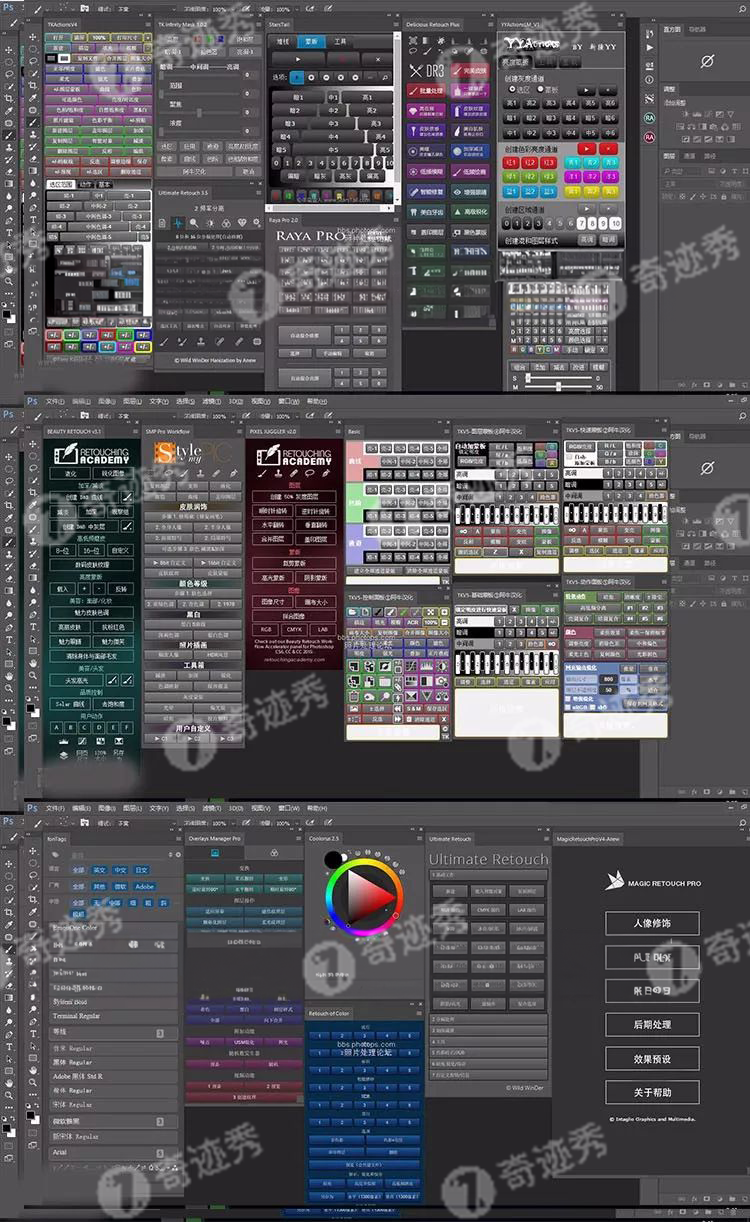This screenshot has height=1222, width=750.
Task: Click the Ps app icon in the Coolorus window
Action: [32, 808]
